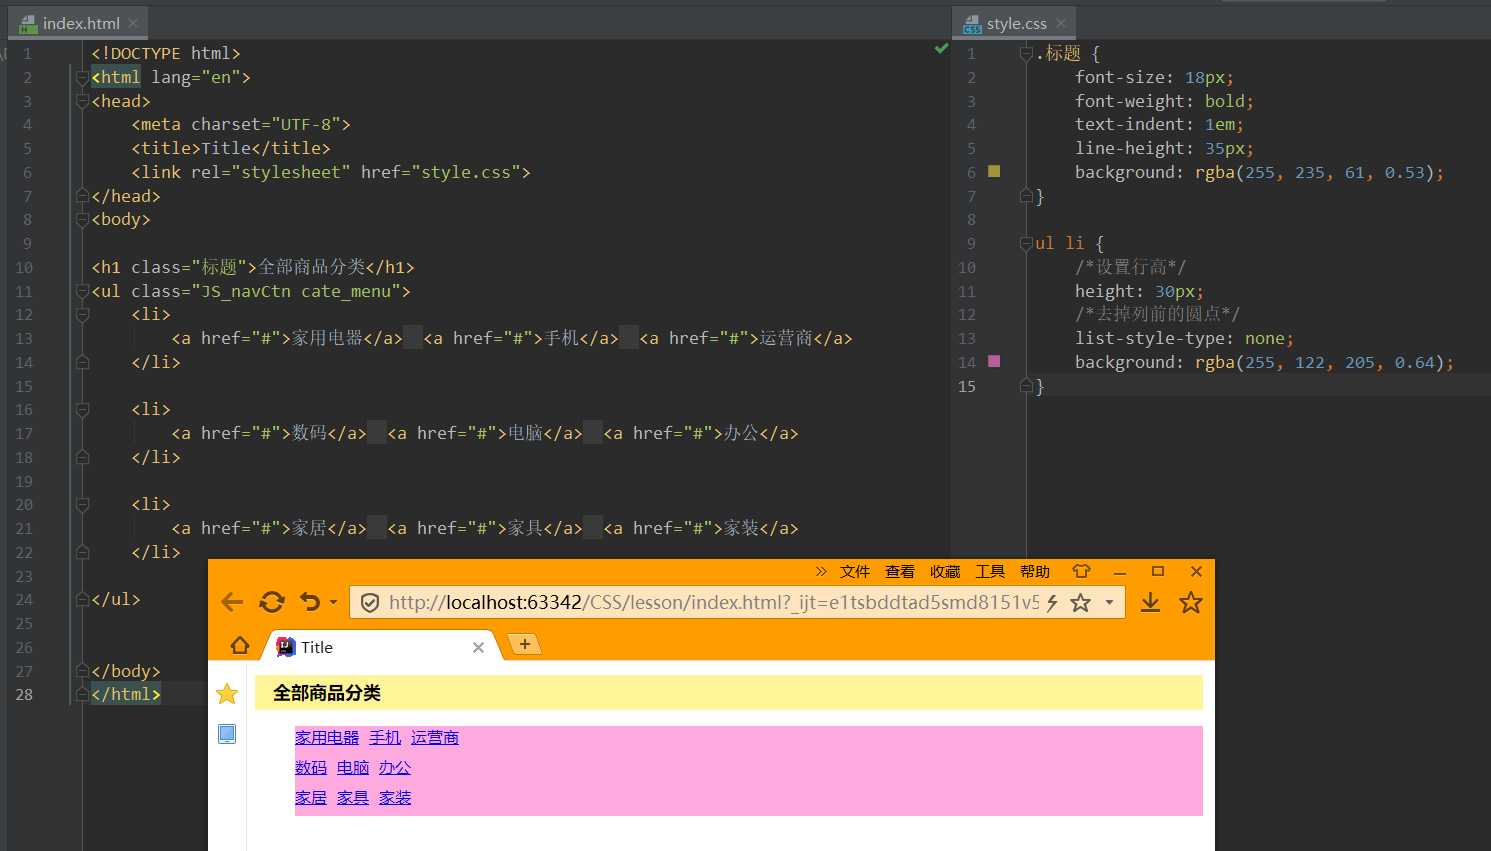Close the browser tab named Title
The width and height of the screenshot is (1491, 851).
478,648
